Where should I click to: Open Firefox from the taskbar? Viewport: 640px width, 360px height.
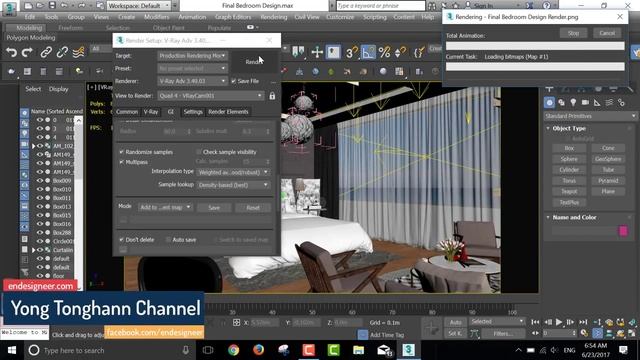[x=258, y=350]
